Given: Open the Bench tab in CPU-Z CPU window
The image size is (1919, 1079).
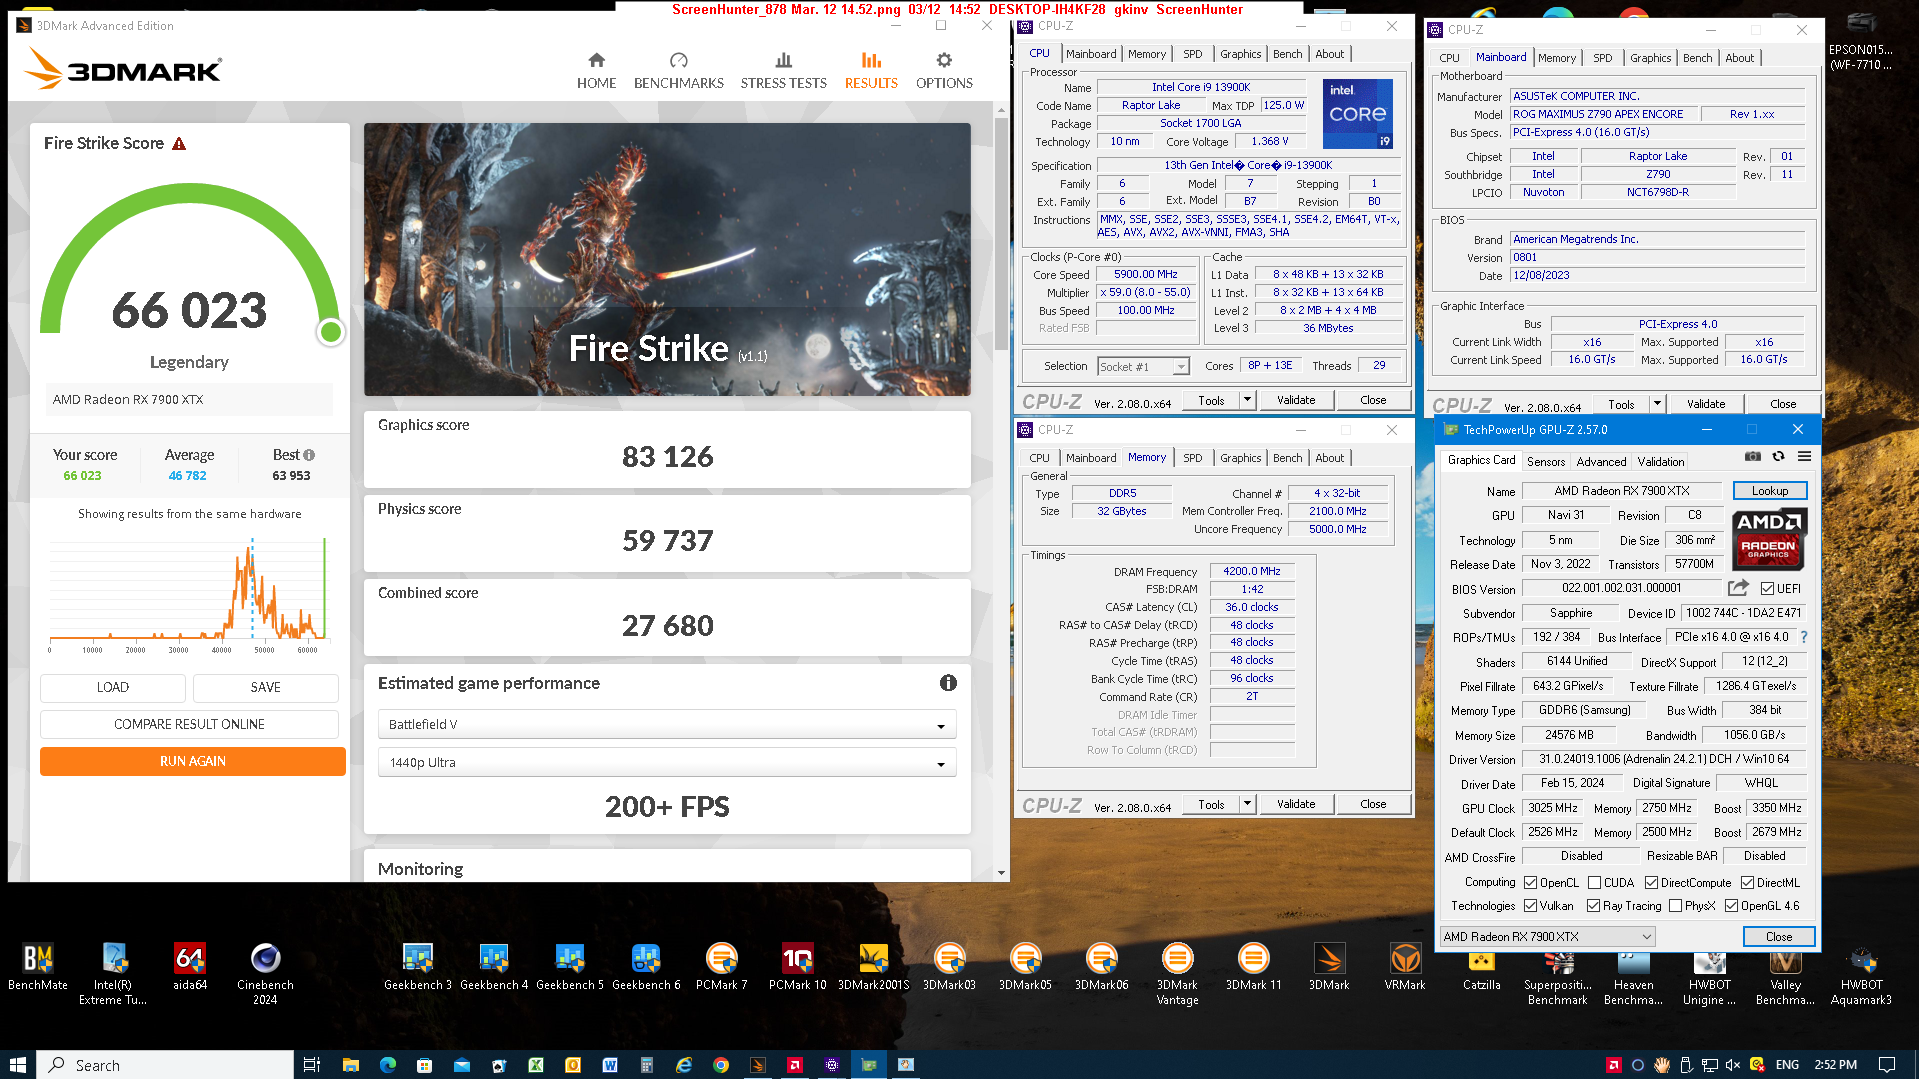Looking at the screenshot, I should (1287, 54).
